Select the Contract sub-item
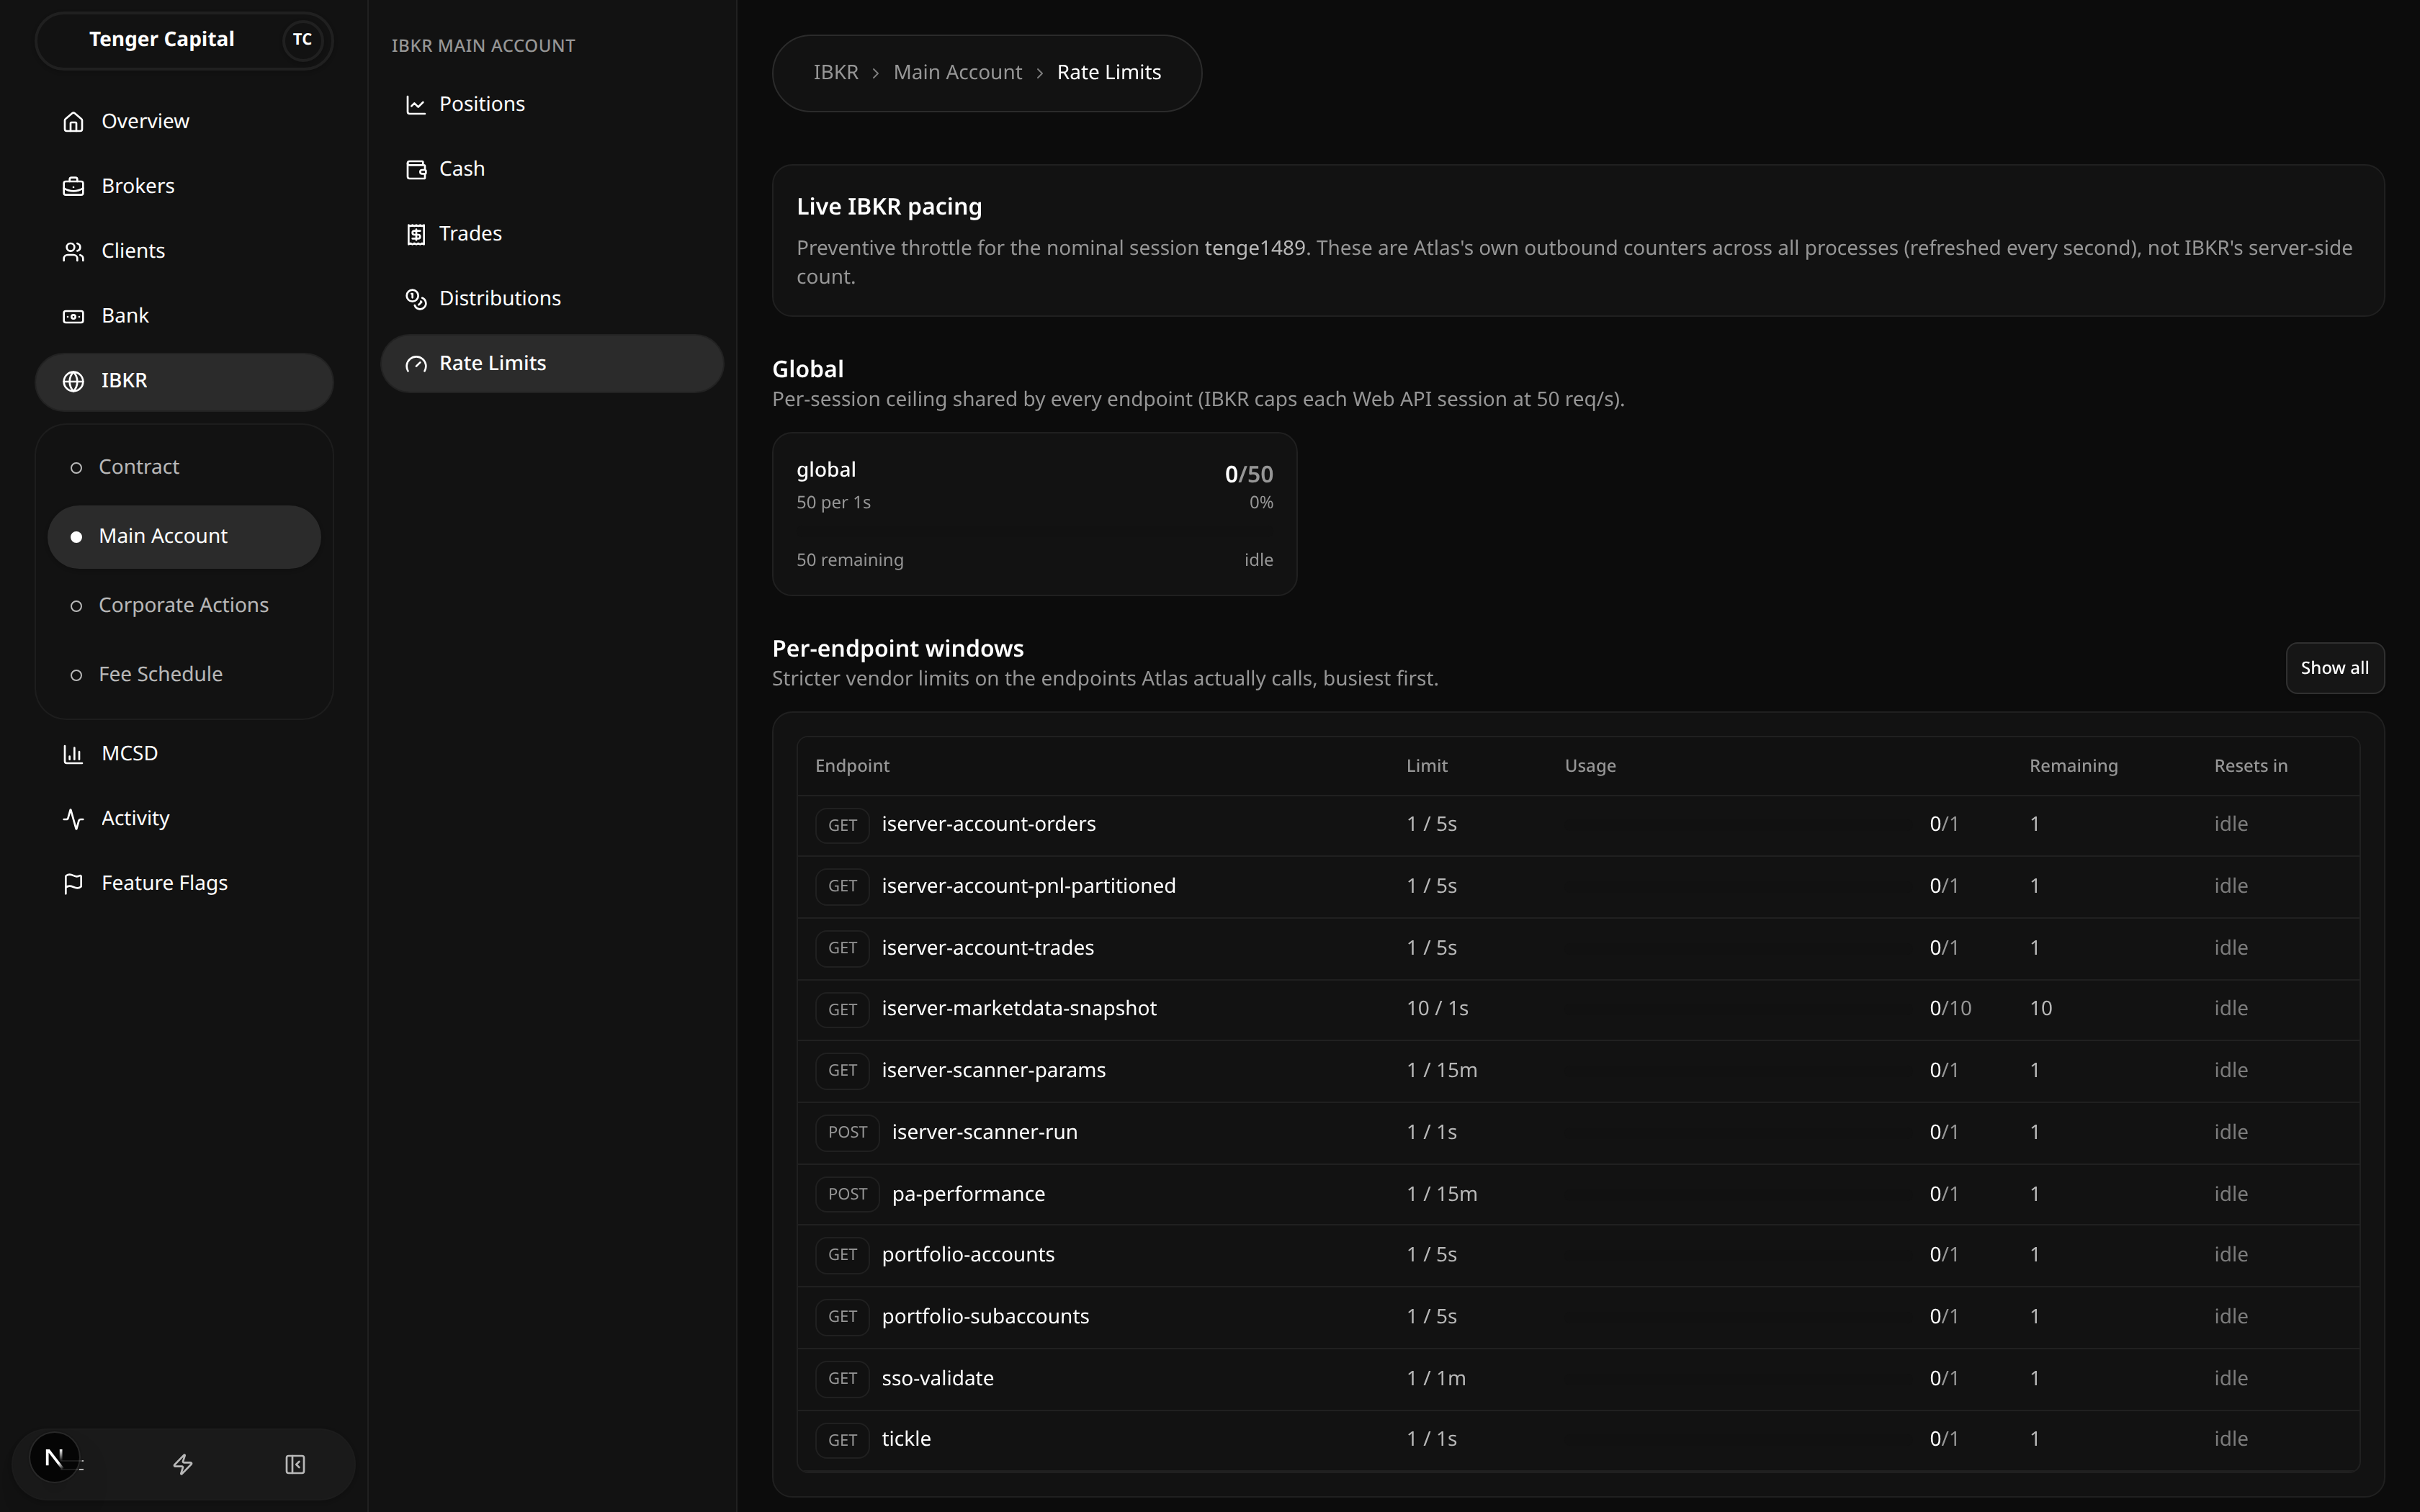The image size is (2420, 1512). pos(184,467)
